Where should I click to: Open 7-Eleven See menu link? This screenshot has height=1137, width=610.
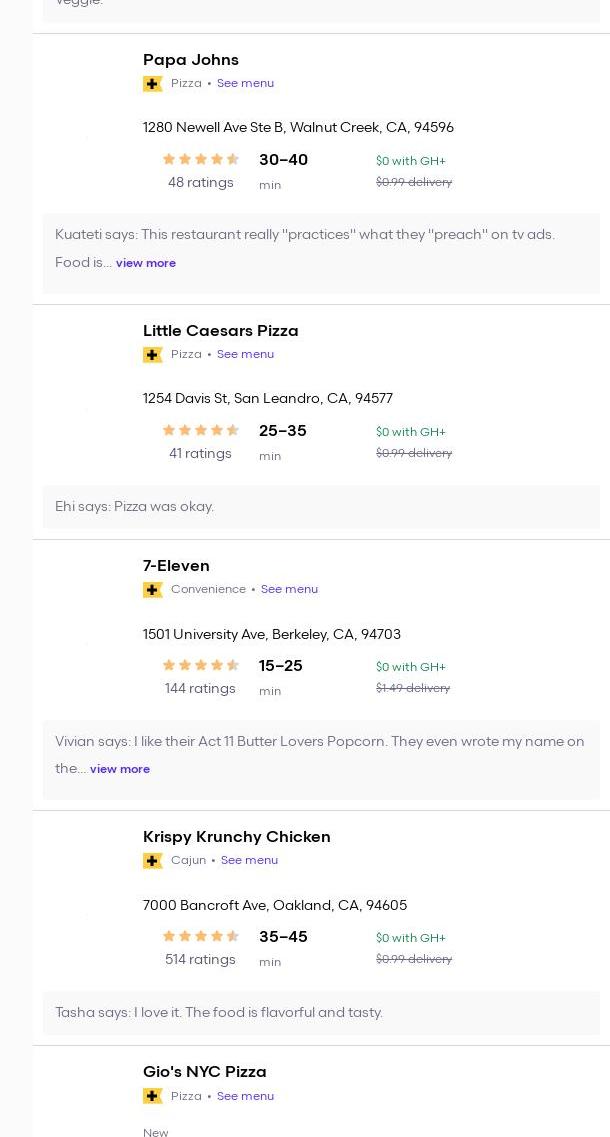289,590
